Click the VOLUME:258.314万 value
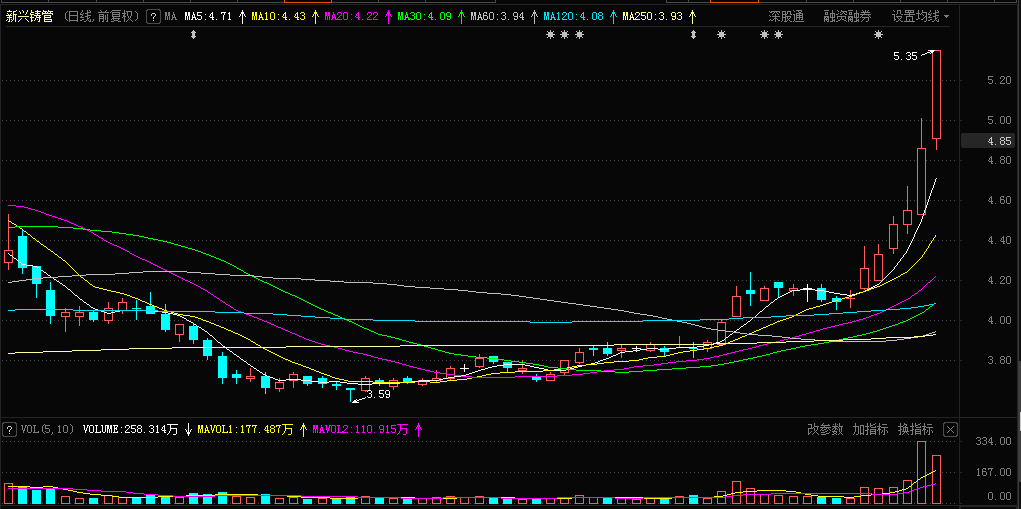This screenshot has width=1021, height=509. [x=130, y=430]
